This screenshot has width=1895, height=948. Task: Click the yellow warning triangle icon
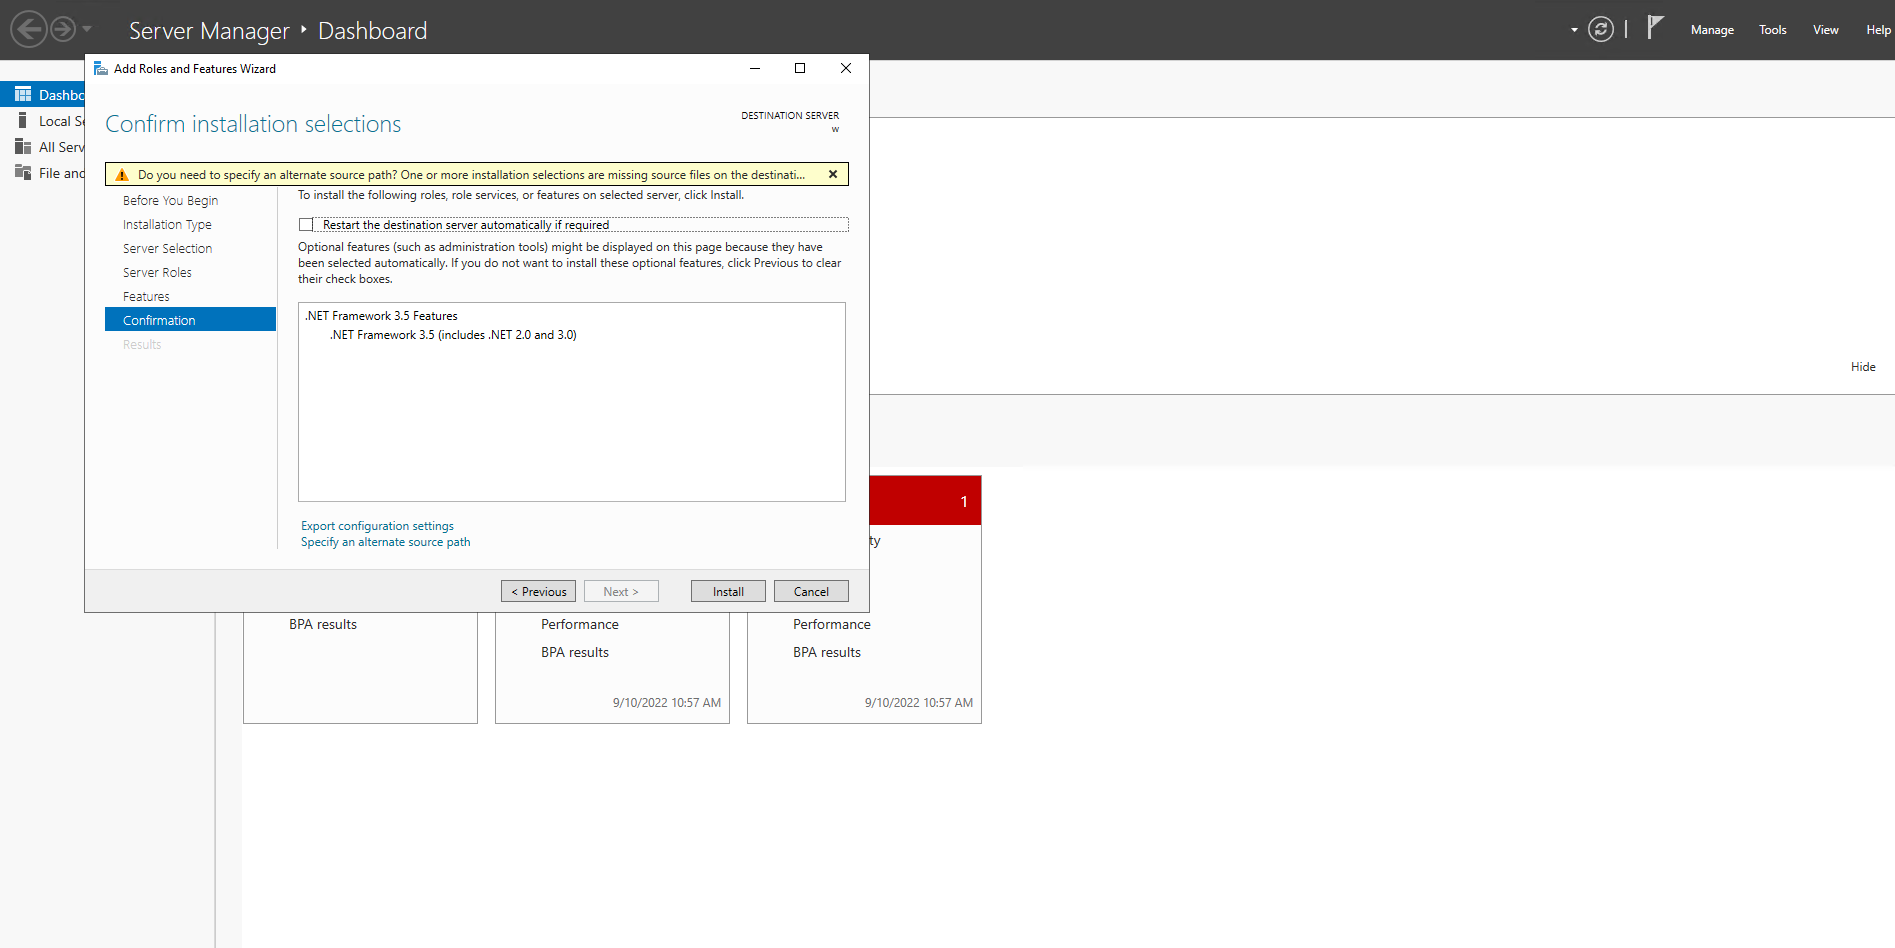(122, 175)
